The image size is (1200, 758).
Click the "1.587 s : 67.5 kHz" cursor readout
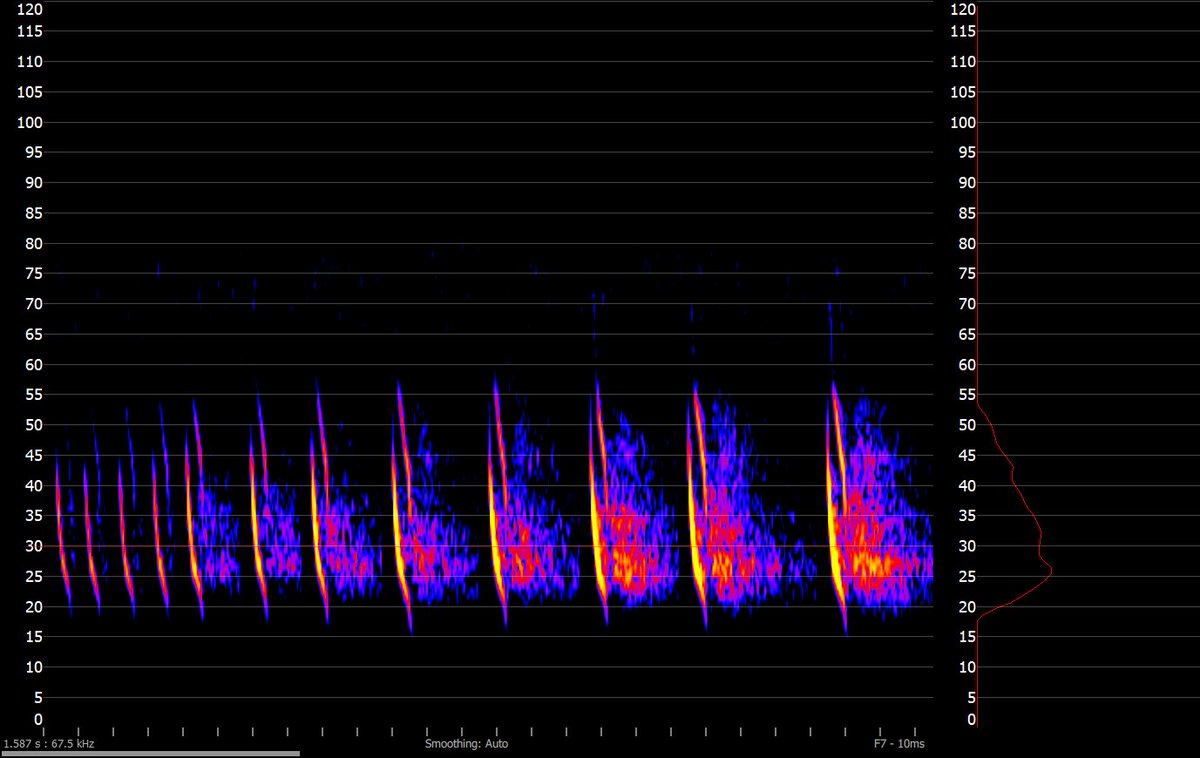[x=48, y=744]
